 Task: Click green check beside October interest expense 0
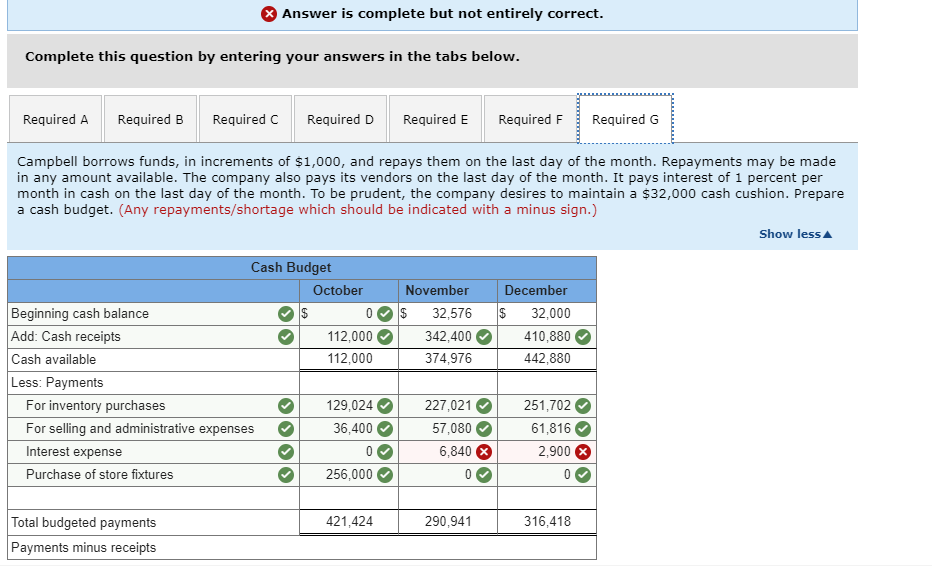point(385,452)
